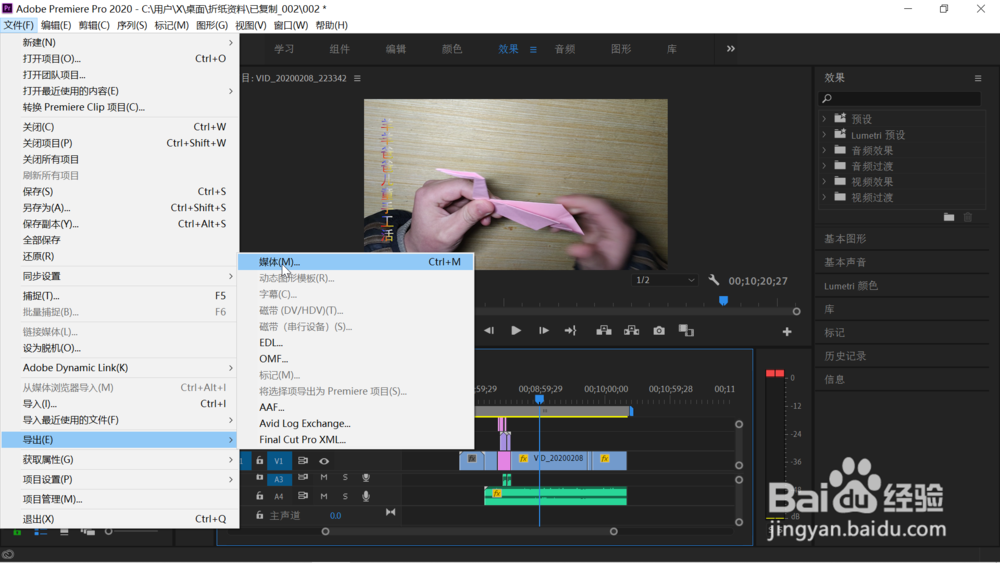
Task: Step back one frame in program monitor
Action: tap(489, 330)
